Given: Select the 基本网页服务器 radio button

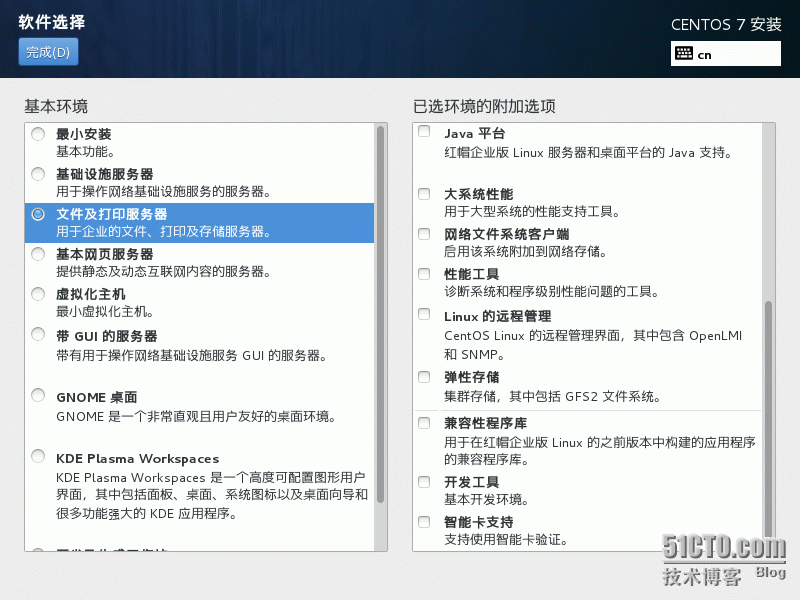Looking at the screenshot, I should [x=38, y=254].
